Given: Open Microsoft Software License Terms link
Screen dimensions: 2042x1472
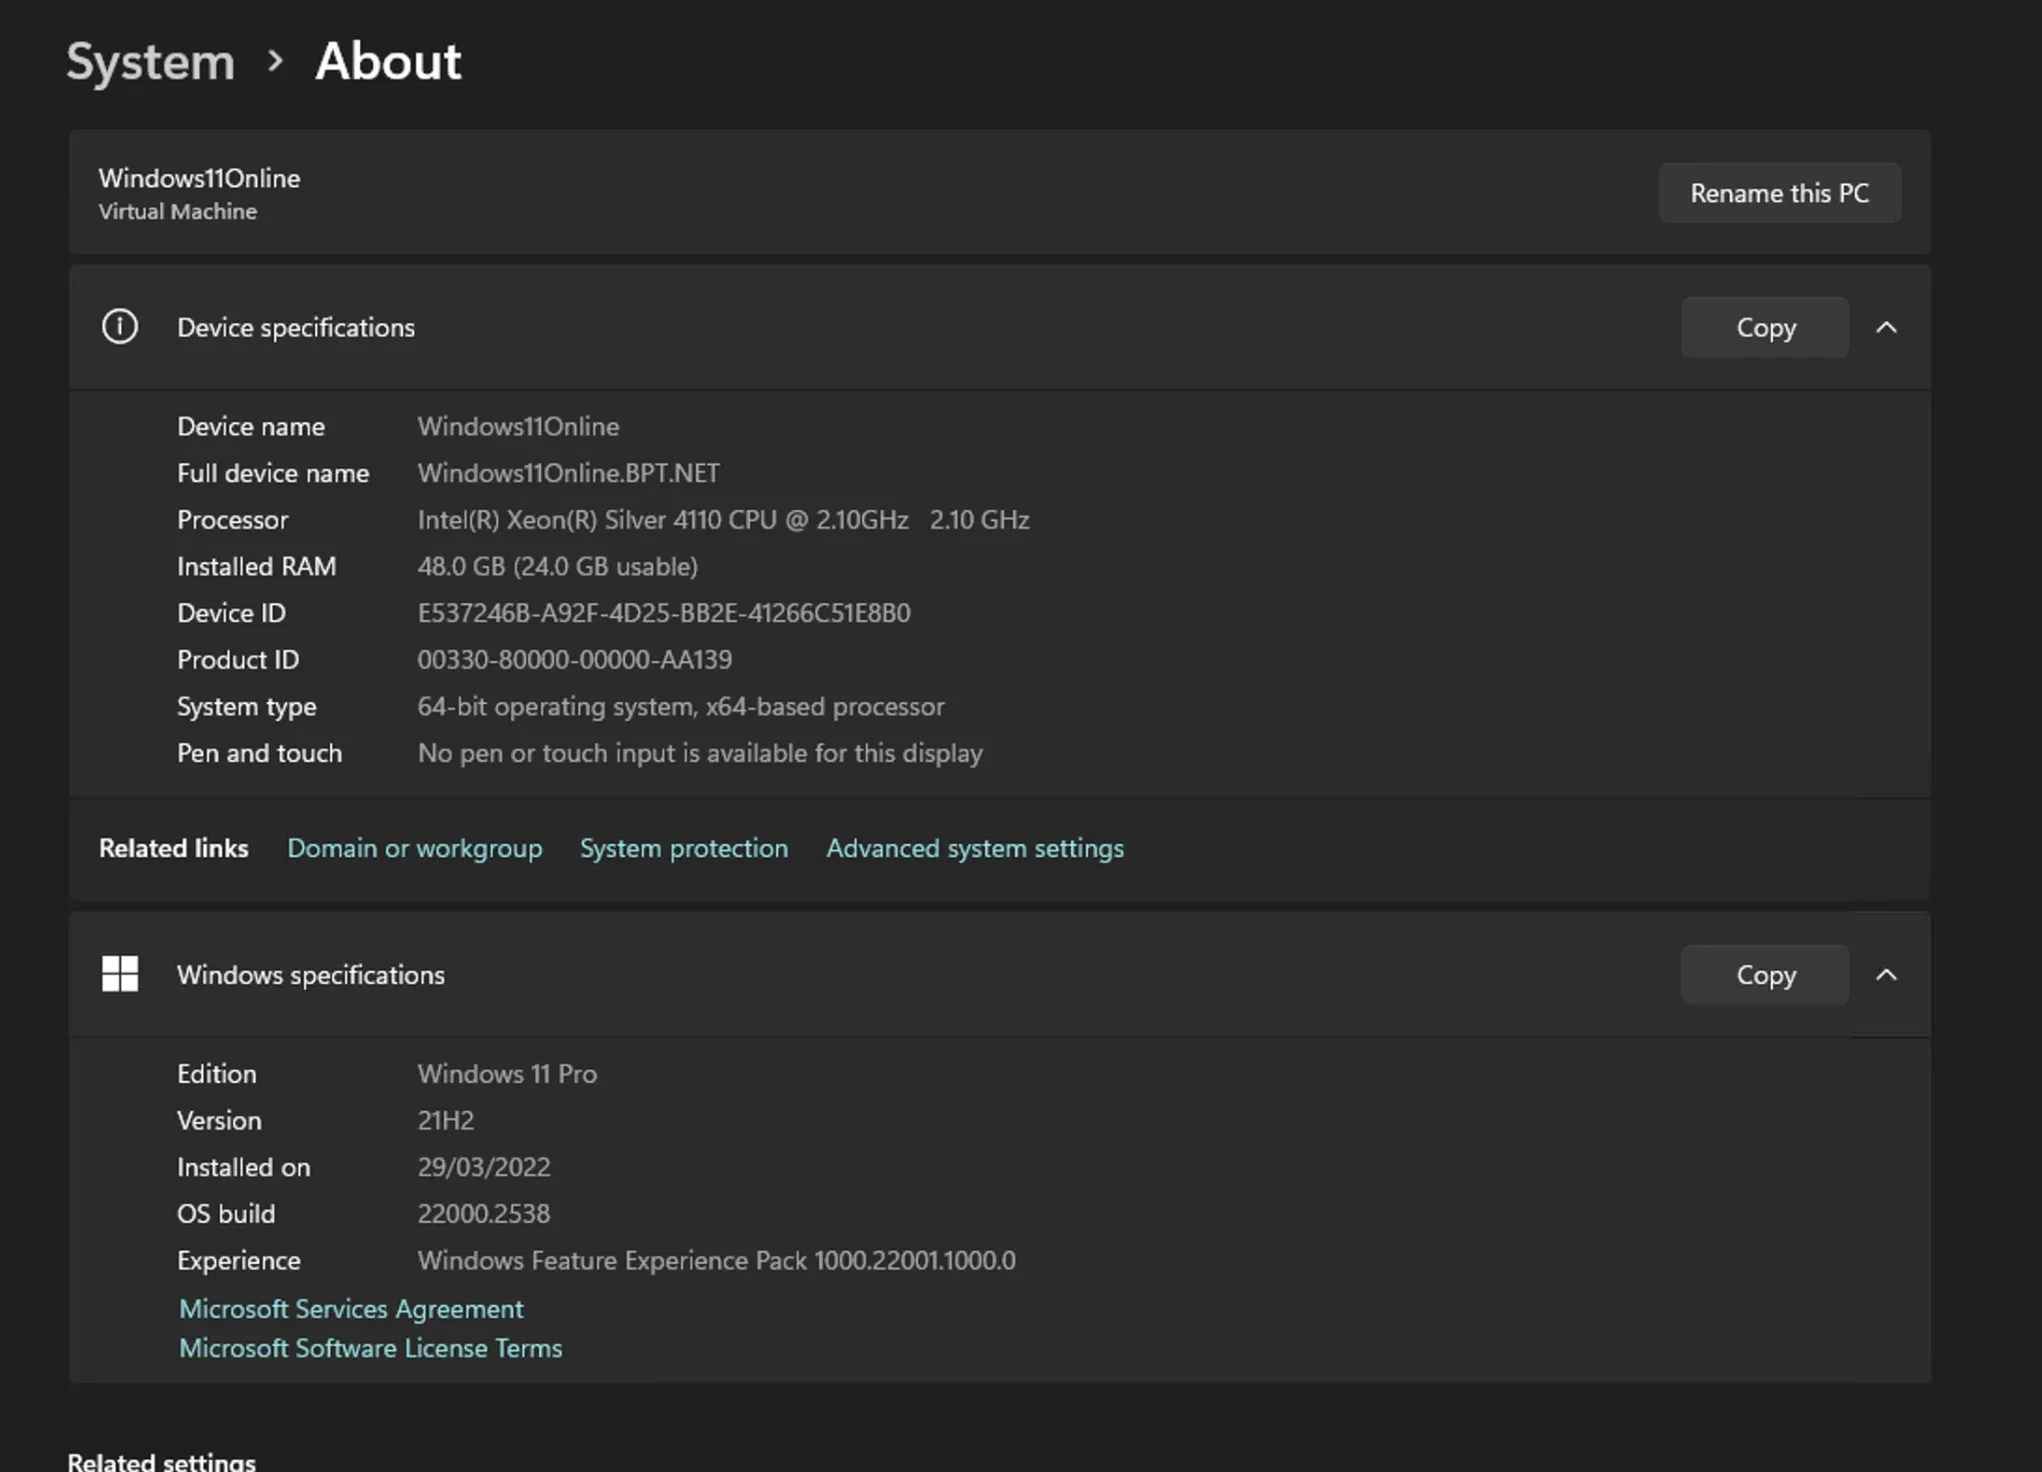Looking at the screenshot, I should pyautogui.click(x=371, y=1348).
